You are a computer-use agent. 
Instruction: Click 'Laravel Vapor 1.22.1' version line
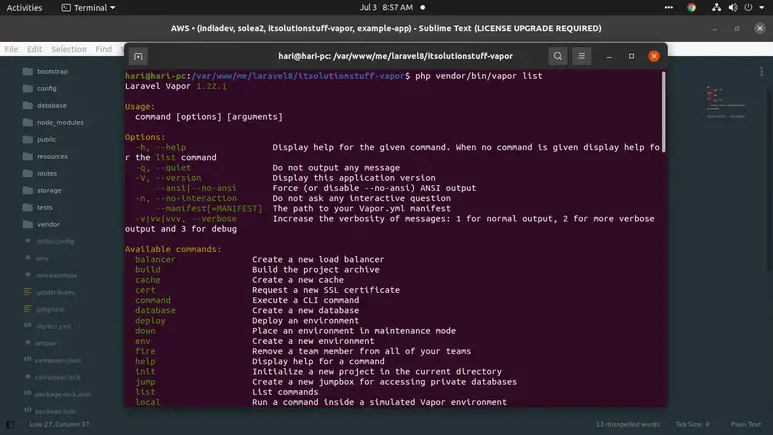pos(176,86)
